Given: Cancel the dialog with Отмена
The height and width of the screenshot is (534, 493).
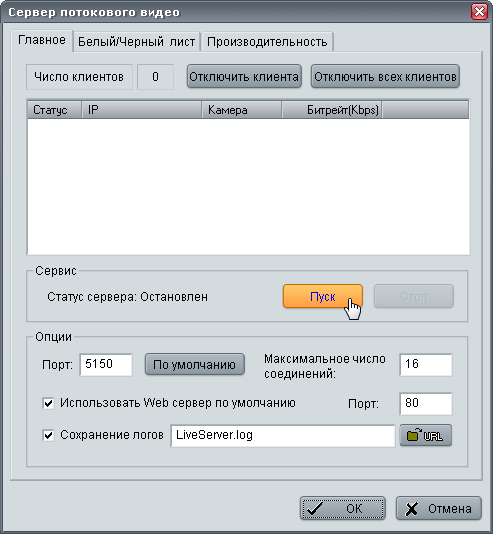Looking at the screenshot, I should (439, 508).
